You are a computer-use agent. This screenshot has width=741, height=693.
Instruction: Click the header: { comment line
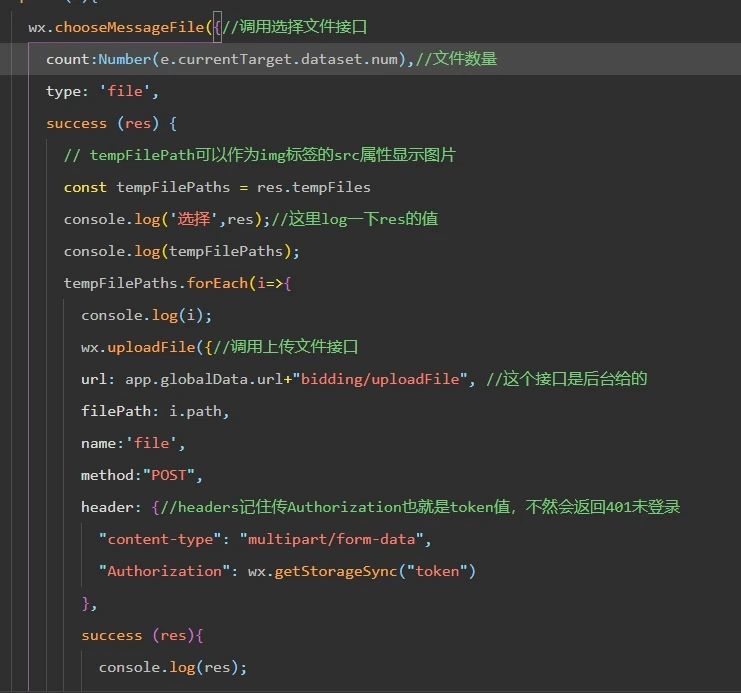pos(380,507)
